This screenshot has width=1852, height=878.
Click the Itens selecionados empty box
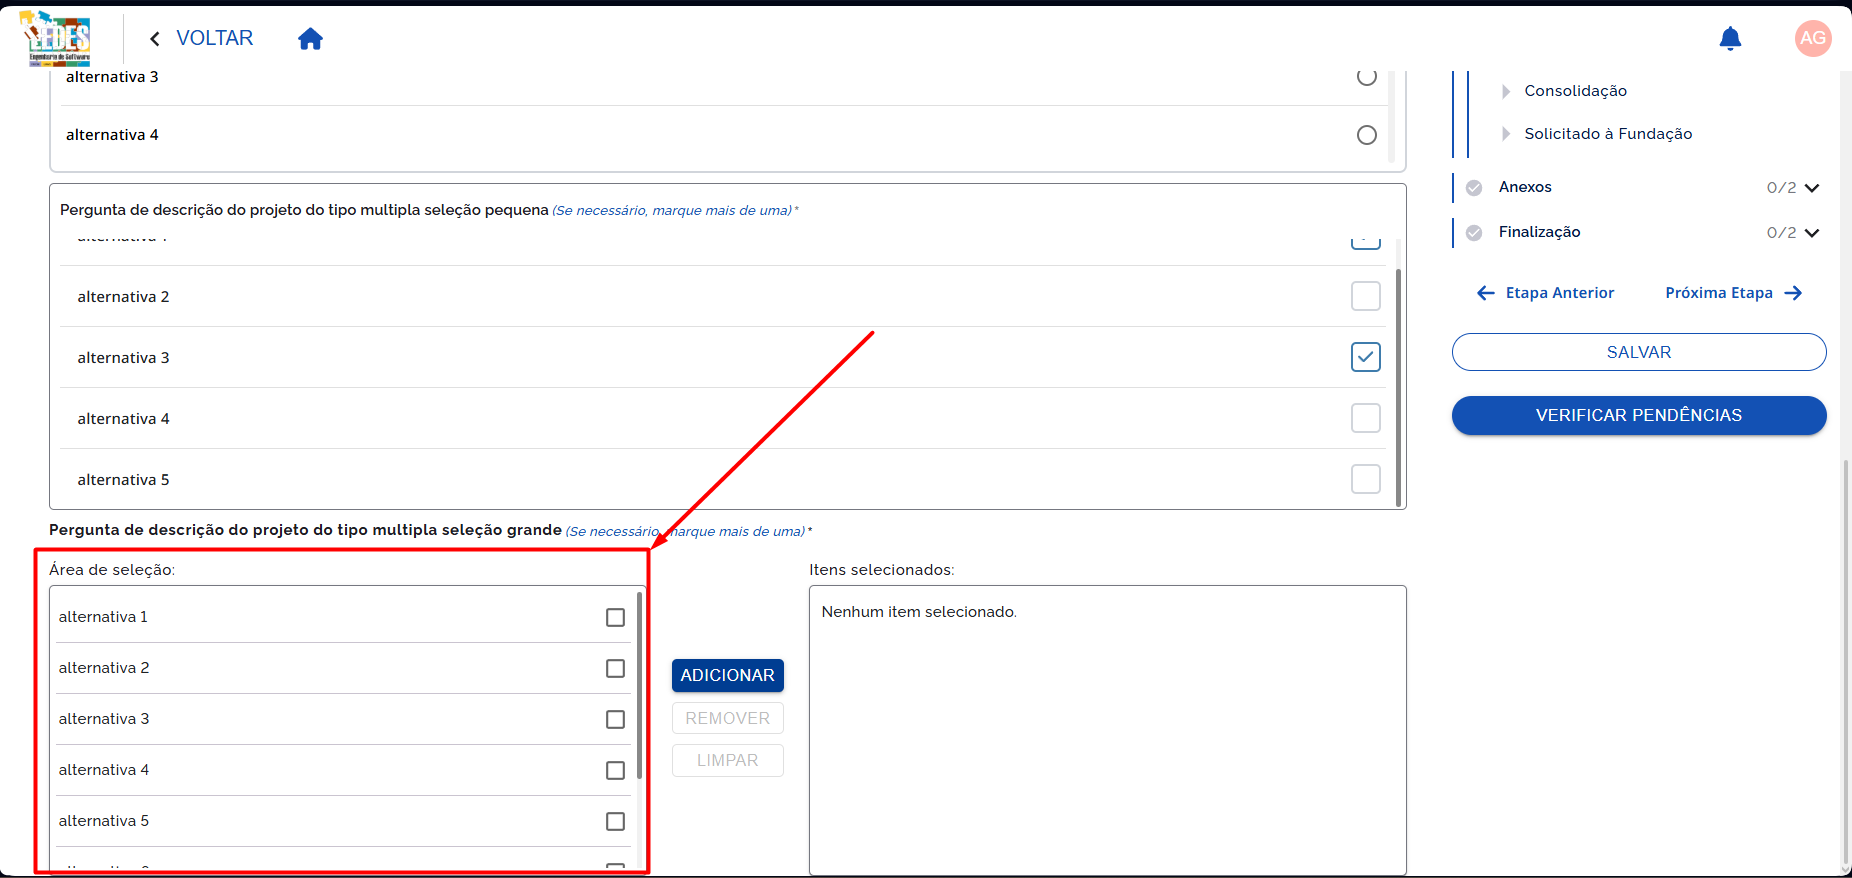point(1108,731)
